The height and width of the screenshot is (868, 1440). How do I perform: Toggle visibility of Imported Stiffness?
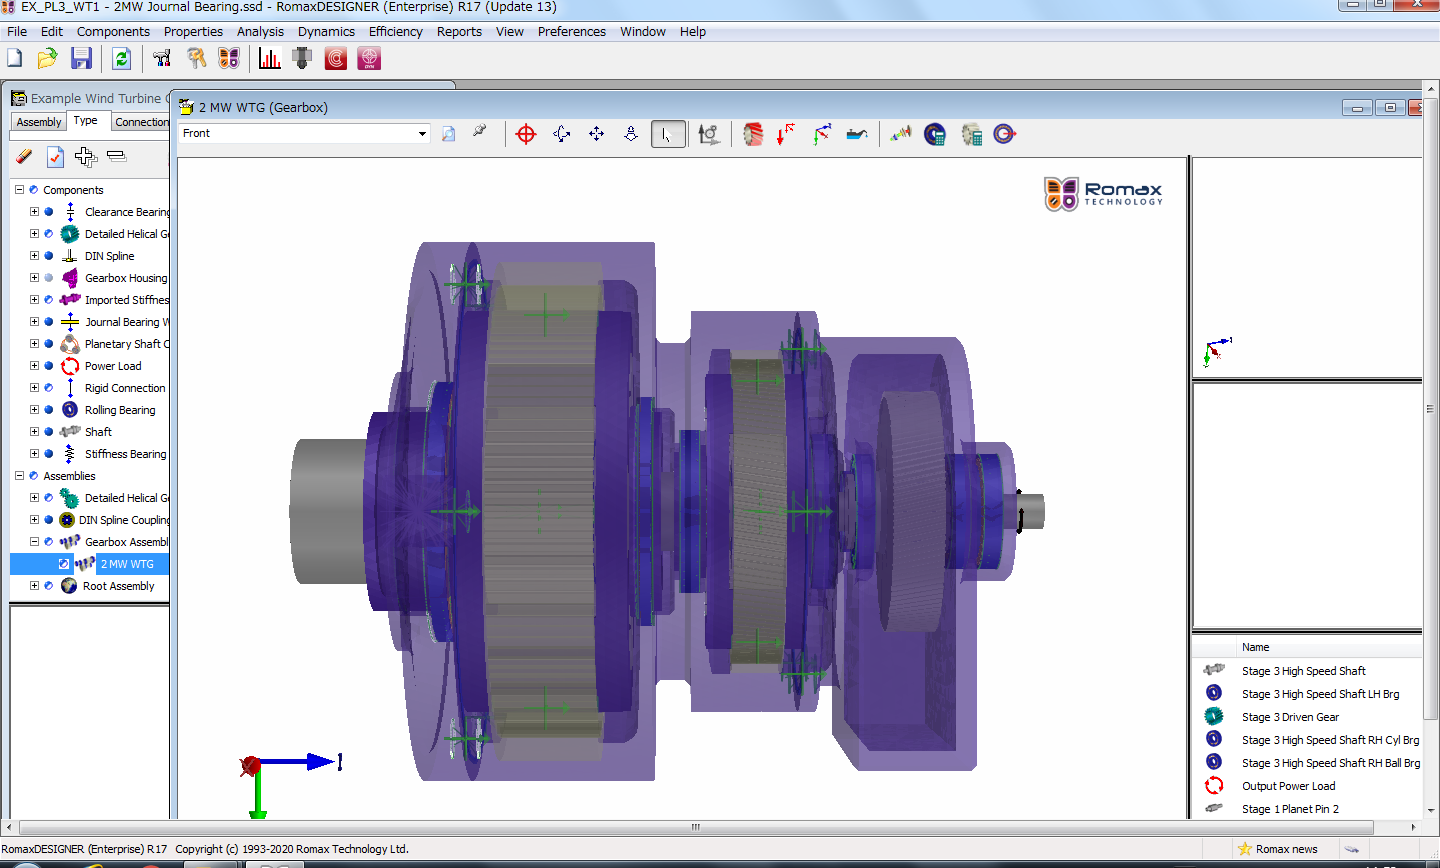coord(48,300)
